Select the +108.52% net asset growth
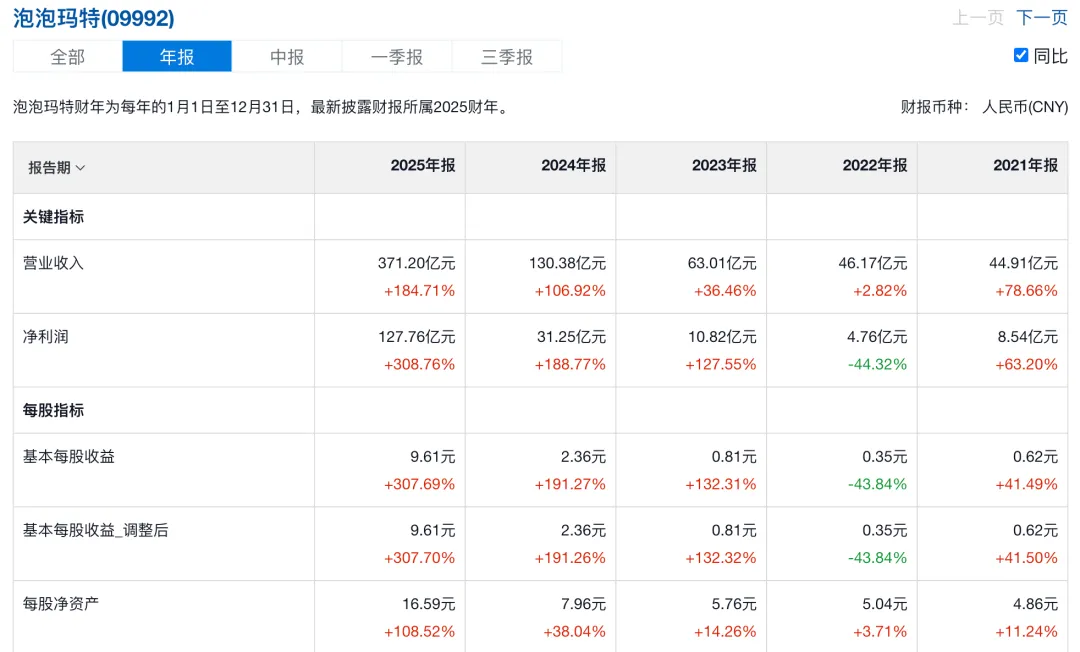1080x652 pixels. pos(419,631)
